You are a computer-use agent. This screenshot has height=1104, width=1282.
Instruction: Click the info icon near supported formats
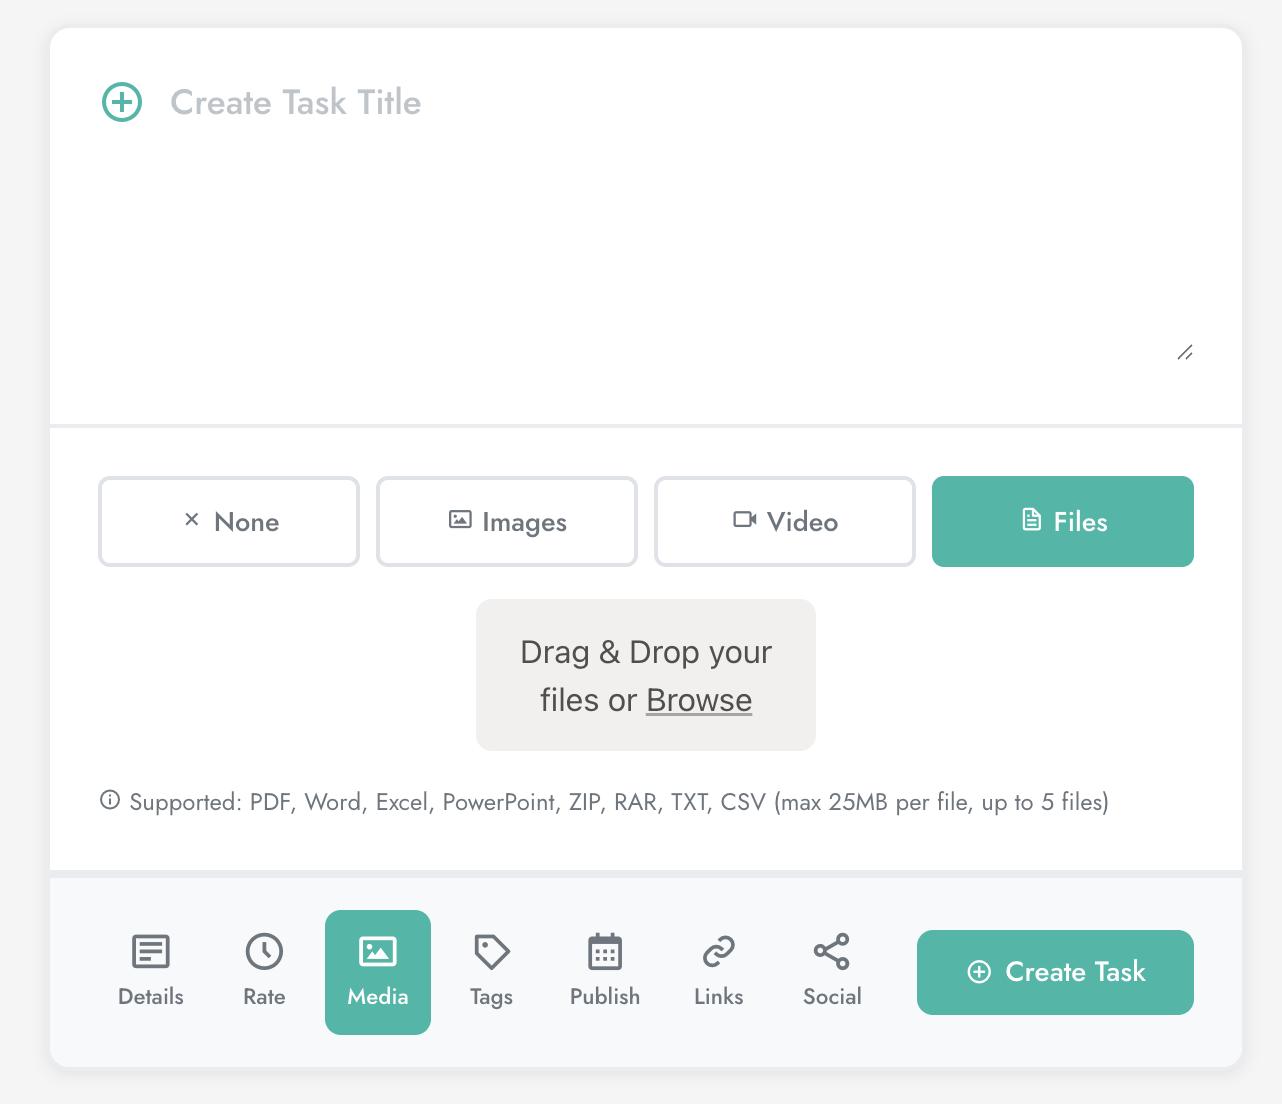(108, 800)
